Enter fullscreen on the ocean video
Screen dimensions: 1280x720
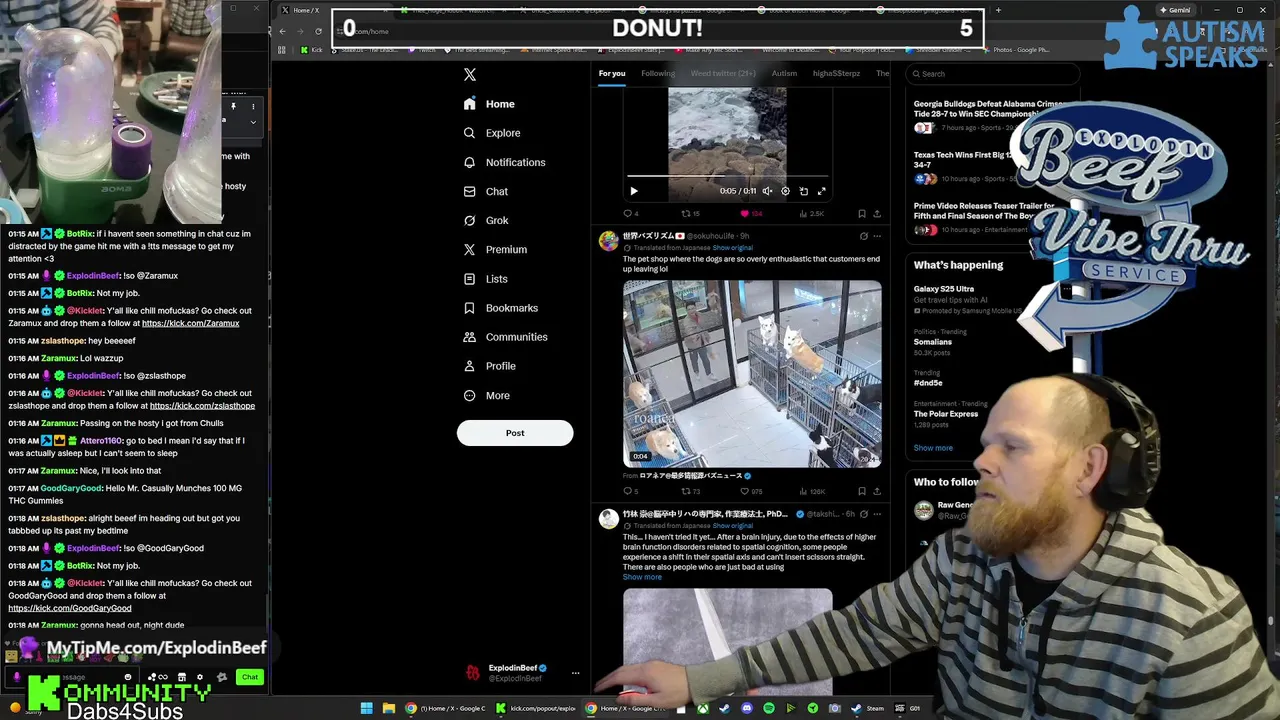pyautogui.click(x=822, y=191)
